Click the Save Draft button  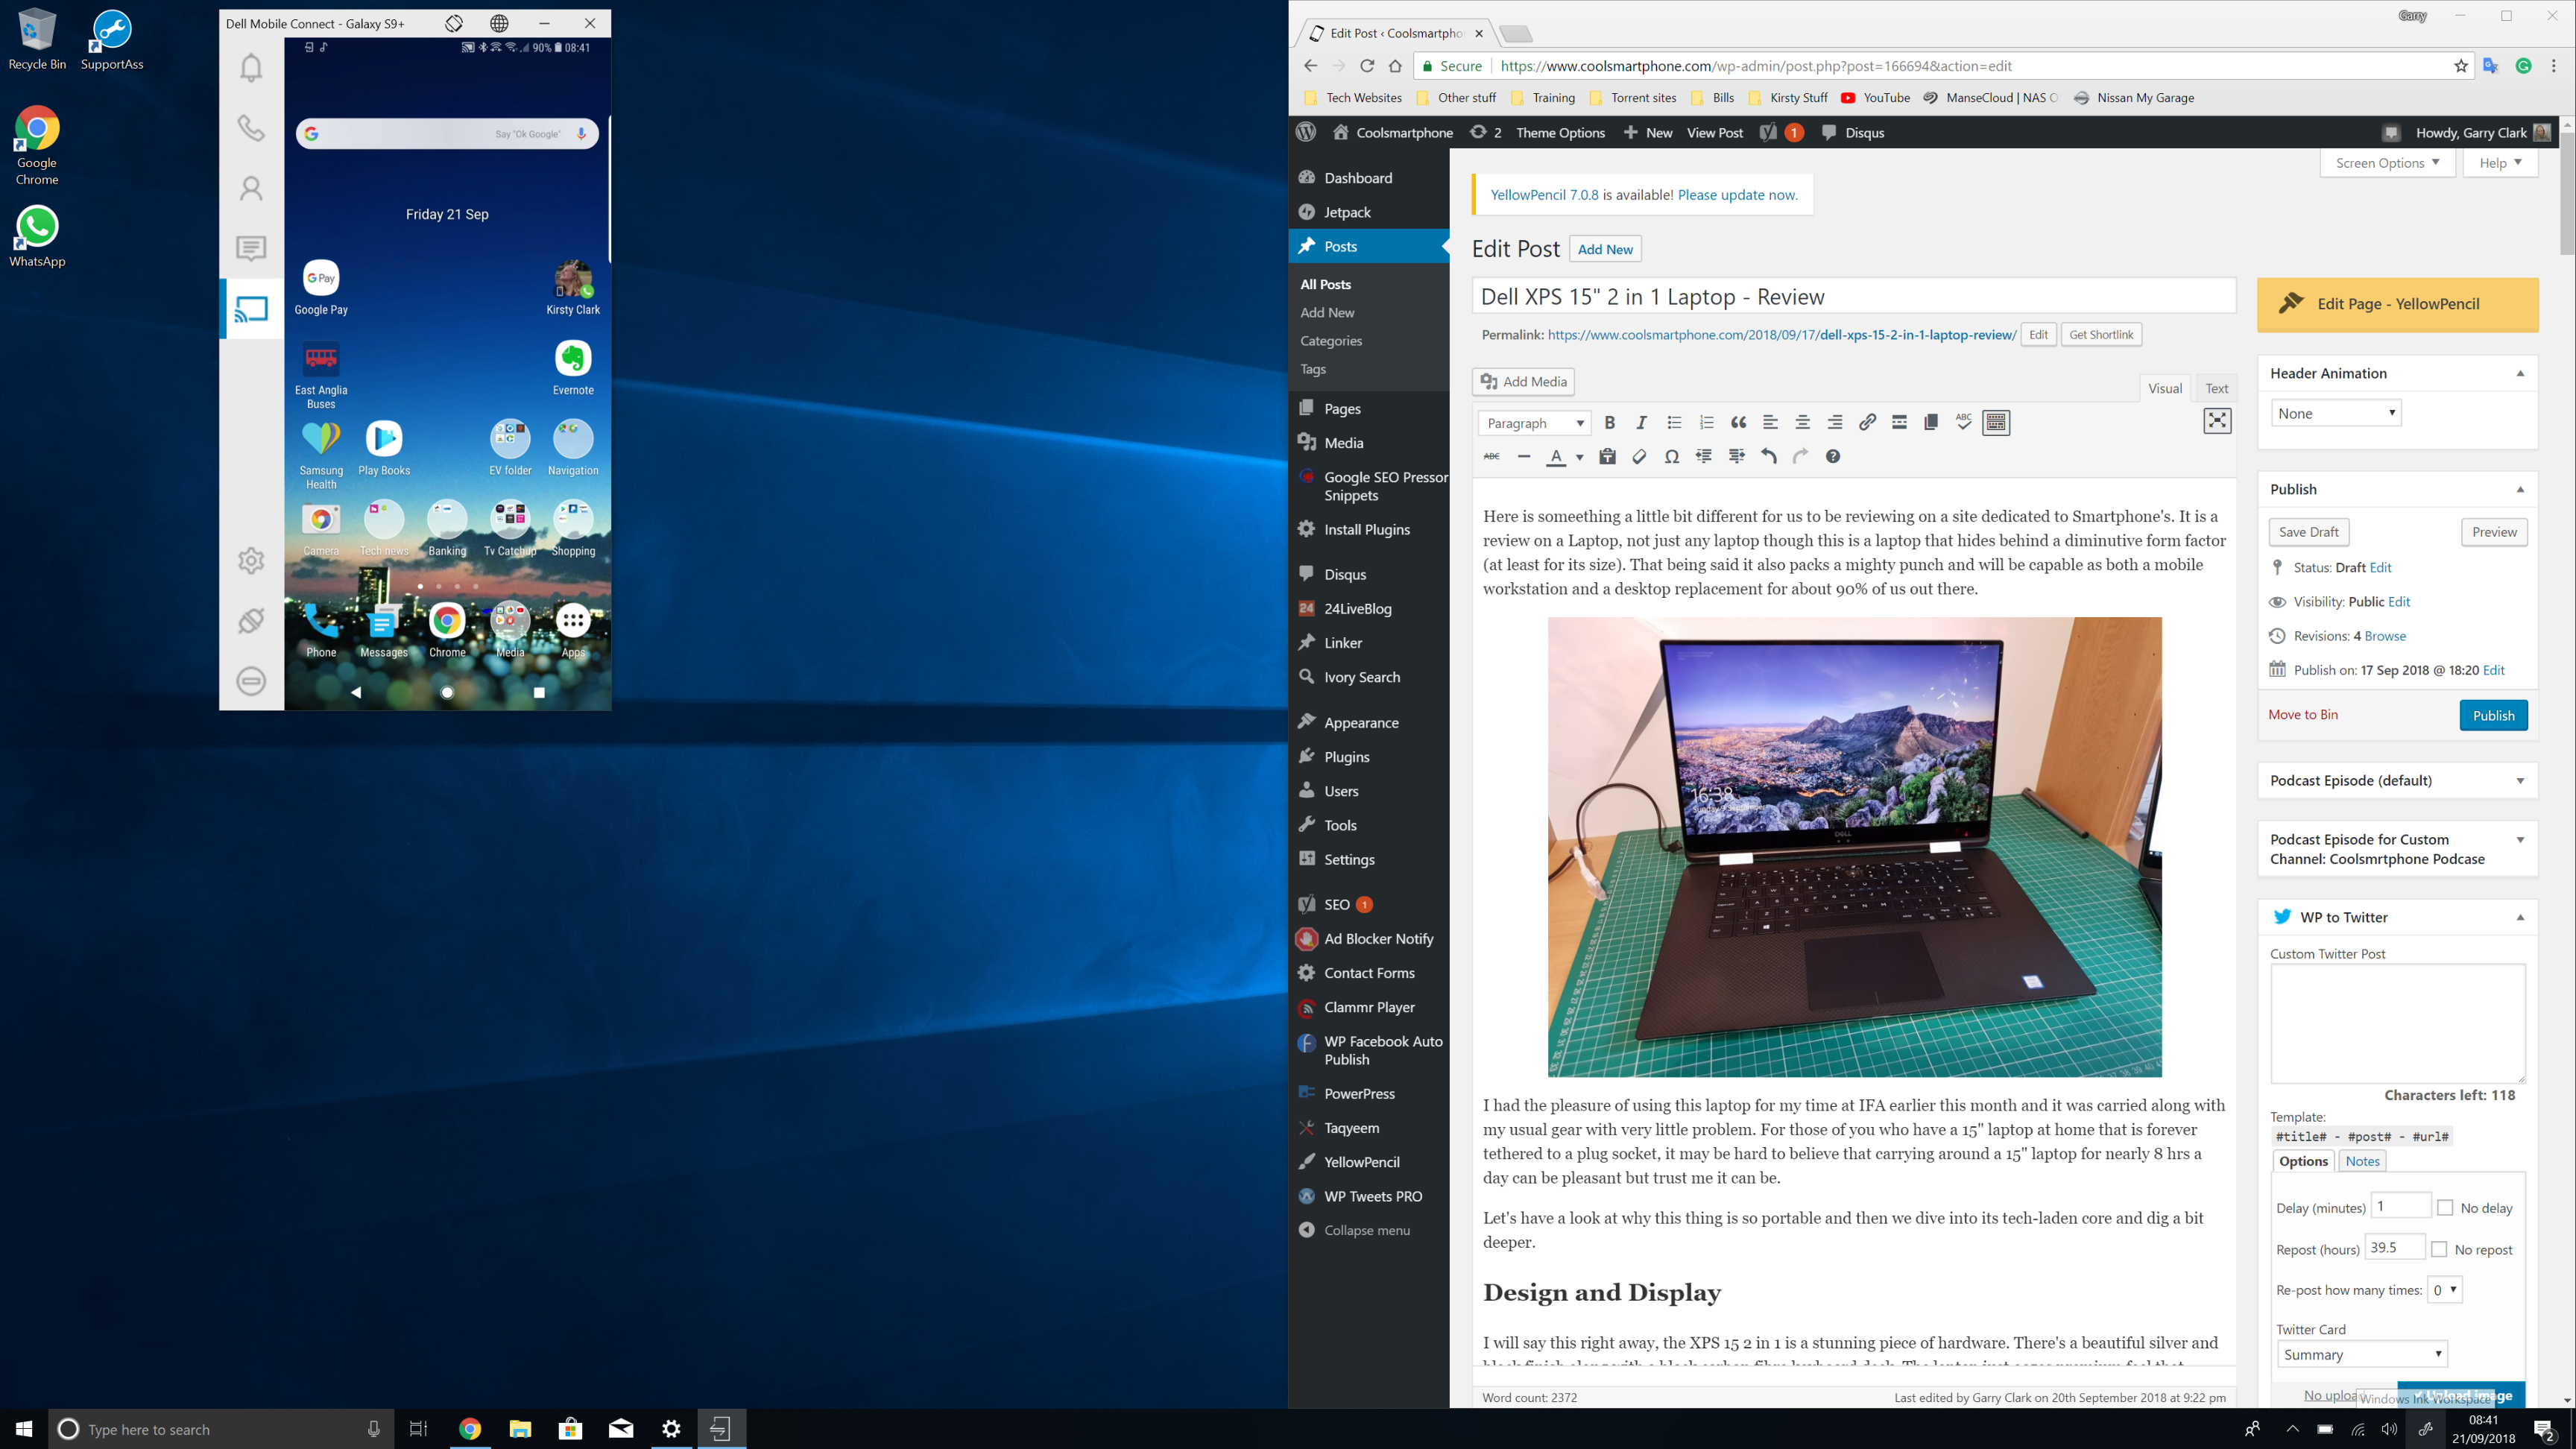2308,532
